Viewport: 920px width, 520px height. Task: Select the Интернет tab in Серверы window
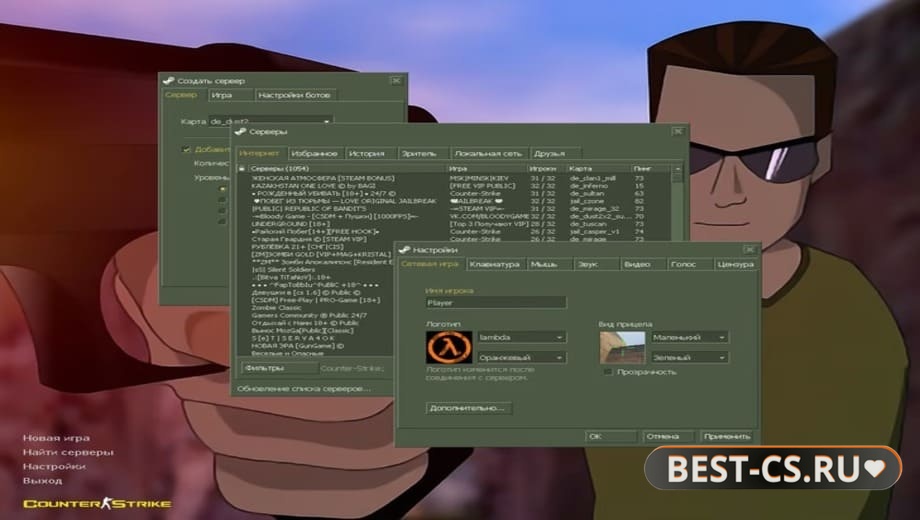coord(259,153)
